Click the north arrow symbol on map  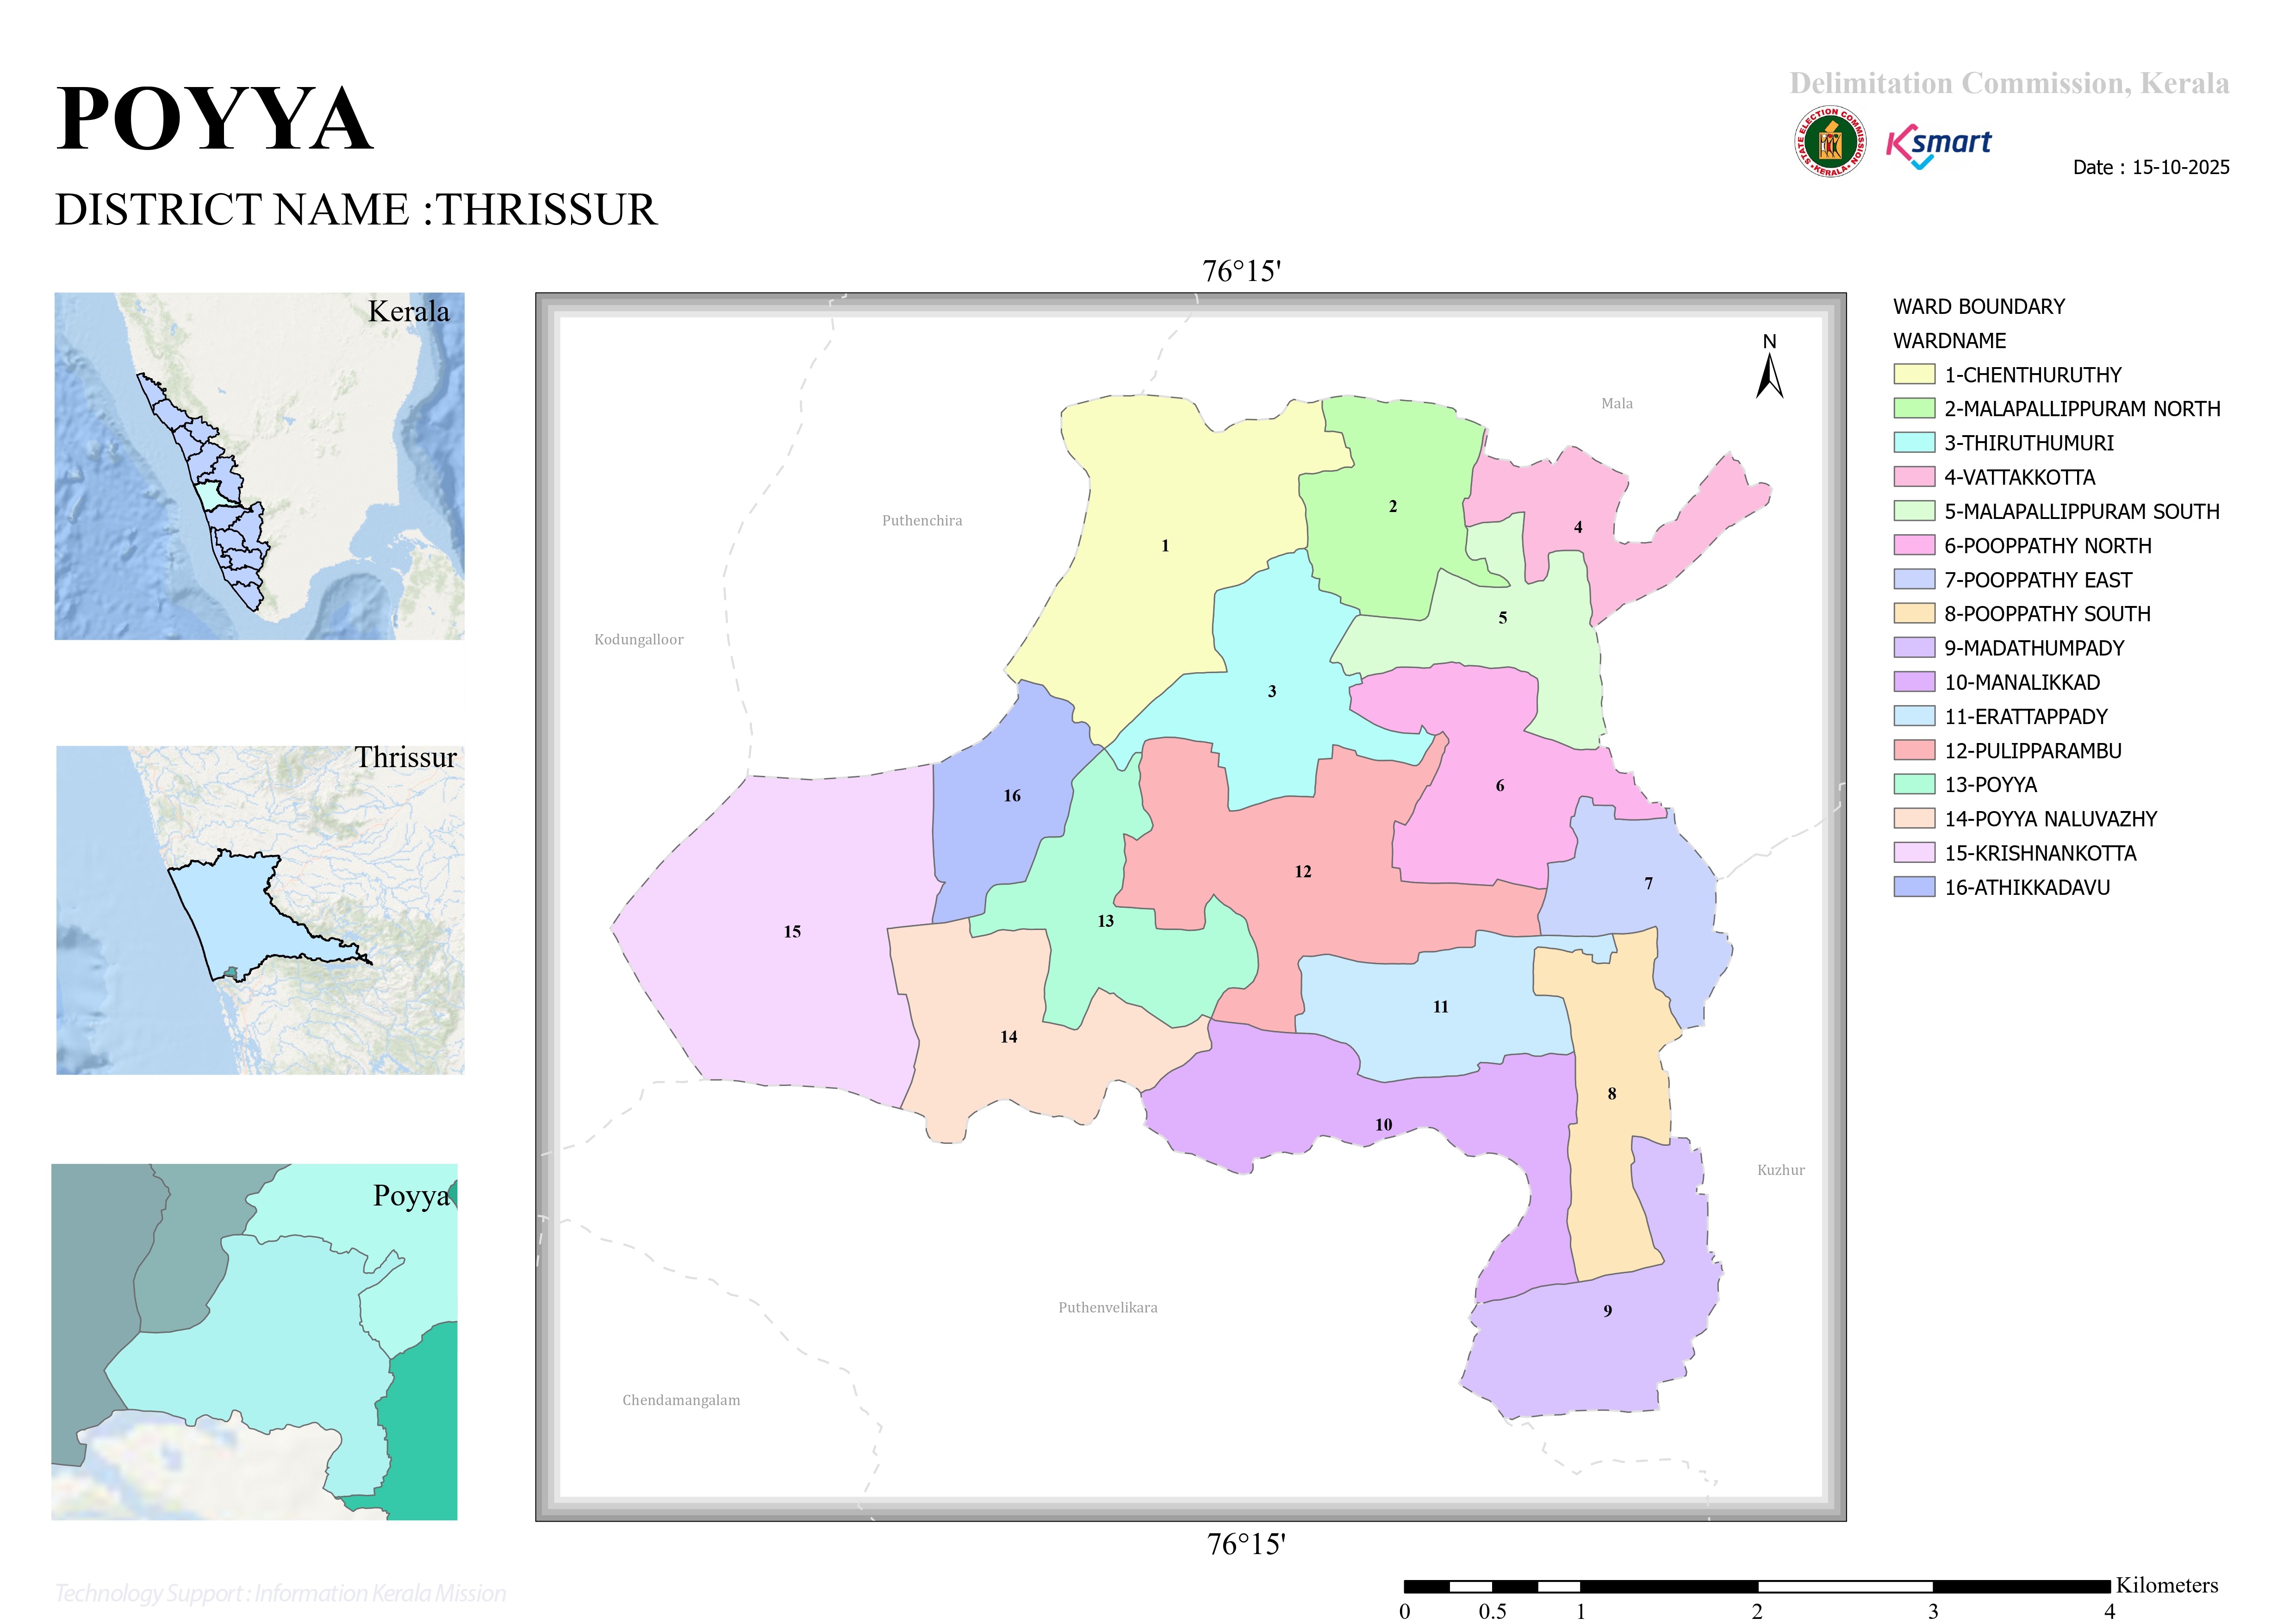1769,366
